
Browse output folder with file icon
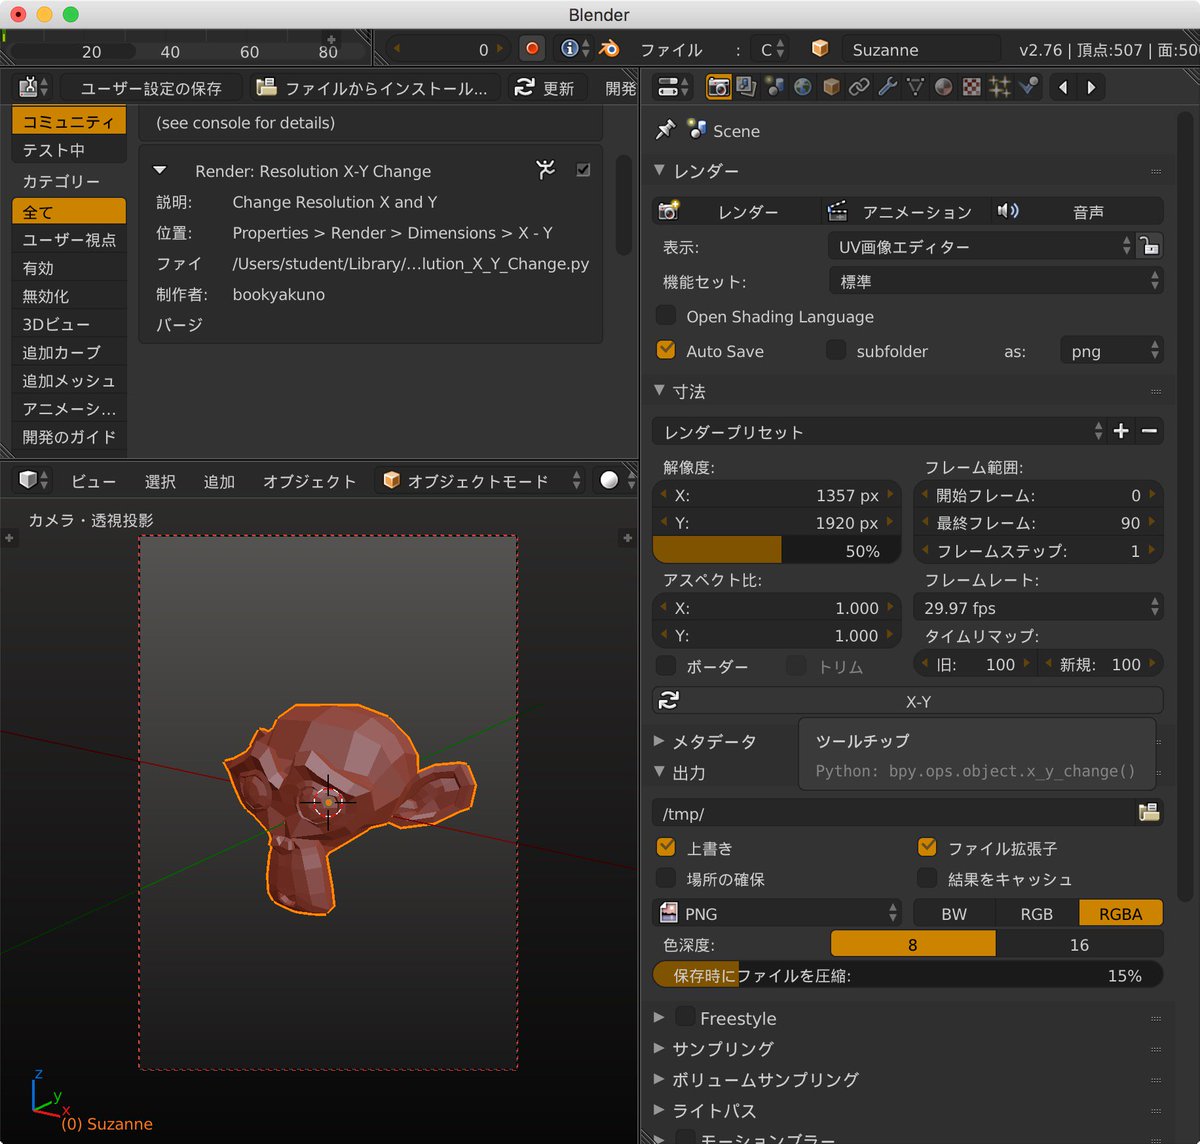[x=1149, y=813]
